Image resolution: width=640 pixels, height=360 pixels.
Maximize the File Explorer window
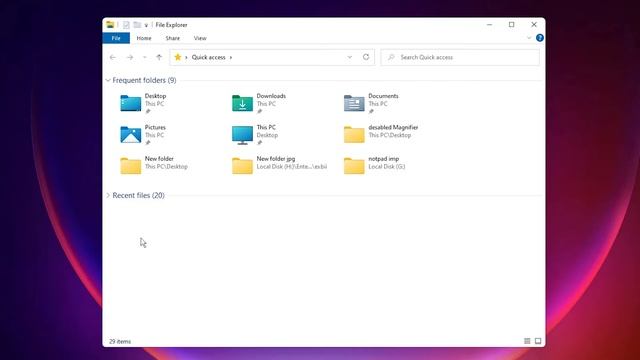(x=511, y=24)
